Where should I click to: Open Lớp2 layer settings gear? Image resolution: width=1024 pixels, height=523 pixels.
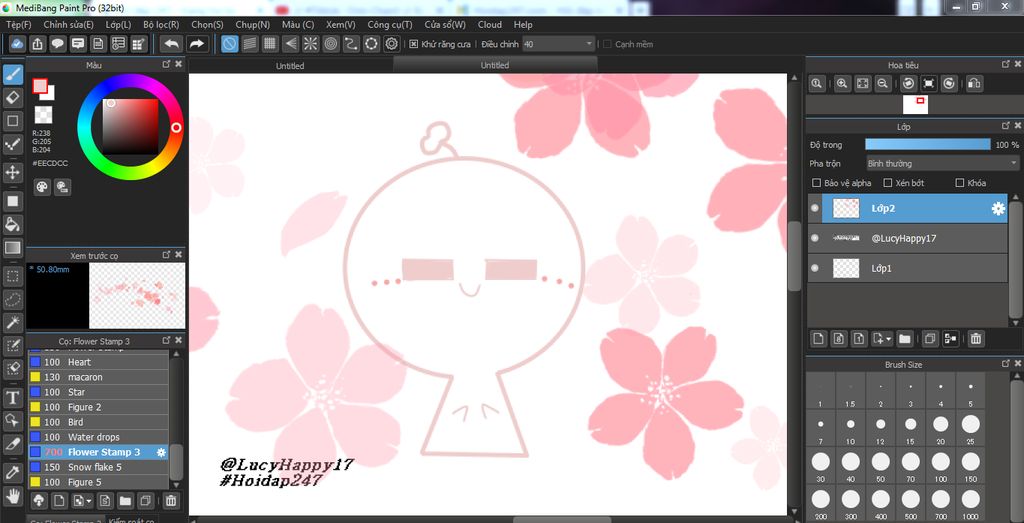pyautogui.click(x=998, y=209)
